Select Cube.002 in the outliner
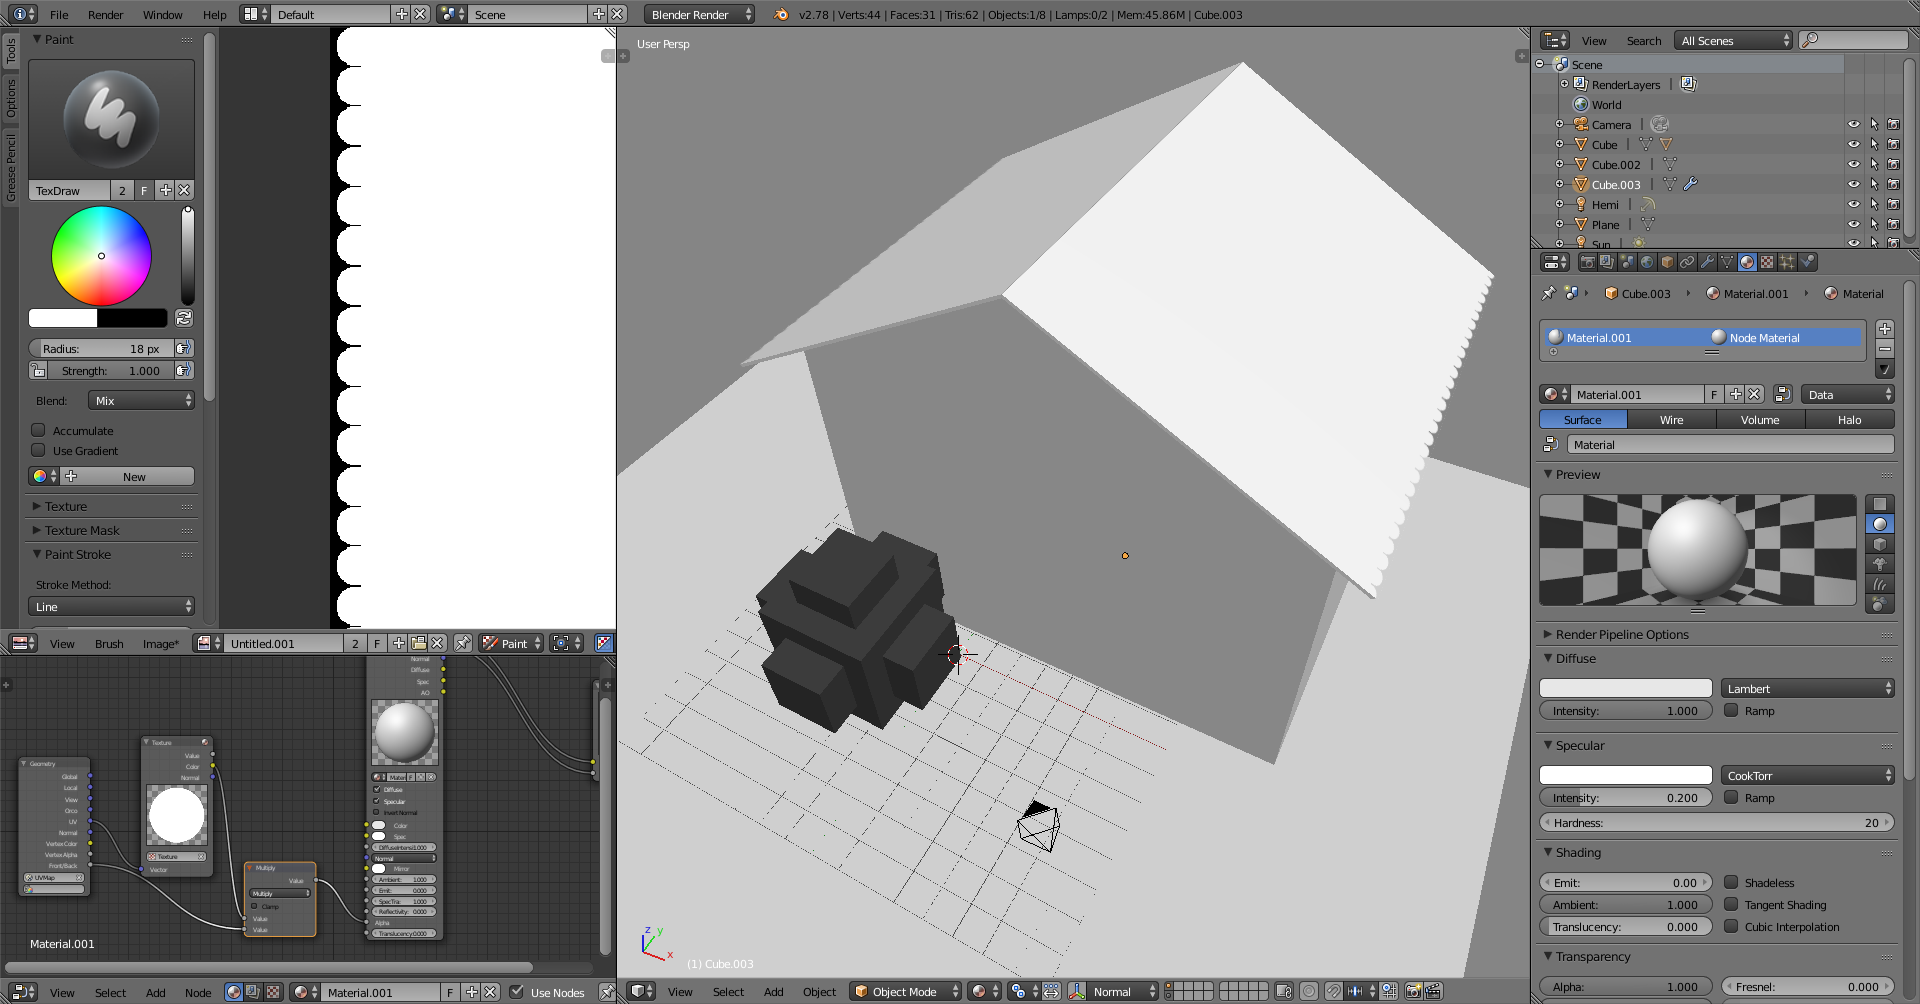Viewport: 1920px width, 1004px height. point(1616,164)
